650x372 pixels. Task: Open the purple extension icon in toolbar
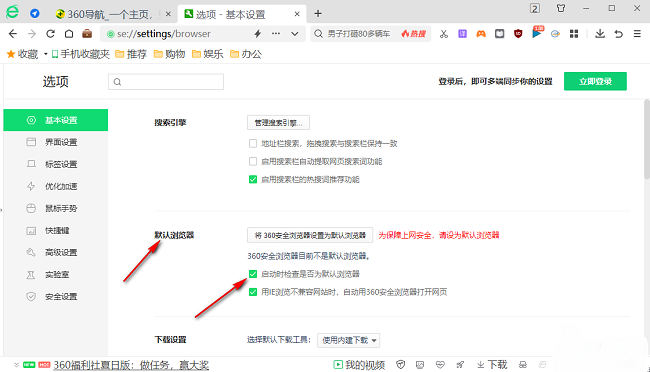pos(462,34)
